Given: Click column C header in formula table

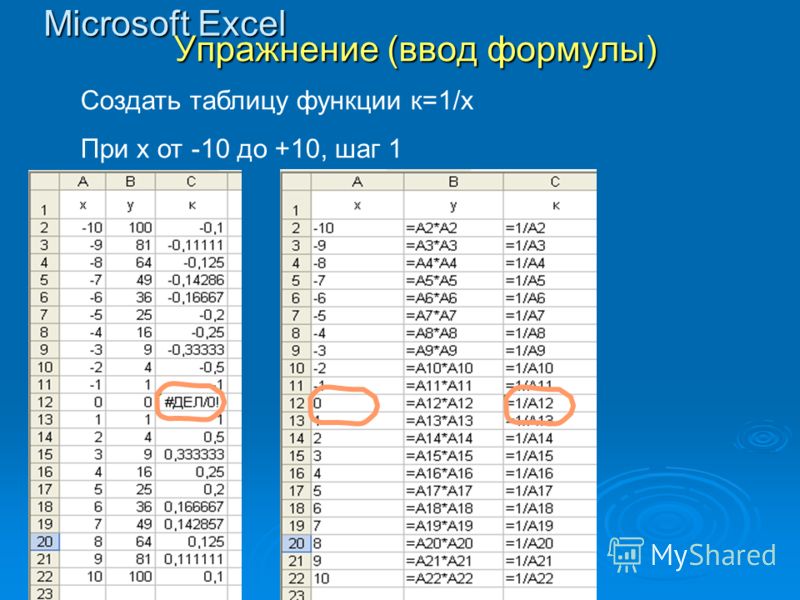Looking at the screenshot, I should tap(549, 182).
